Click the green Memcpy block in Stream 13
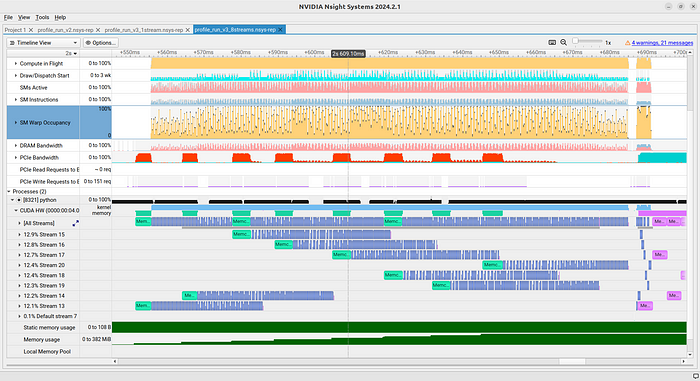 click(x=143, y=306)
